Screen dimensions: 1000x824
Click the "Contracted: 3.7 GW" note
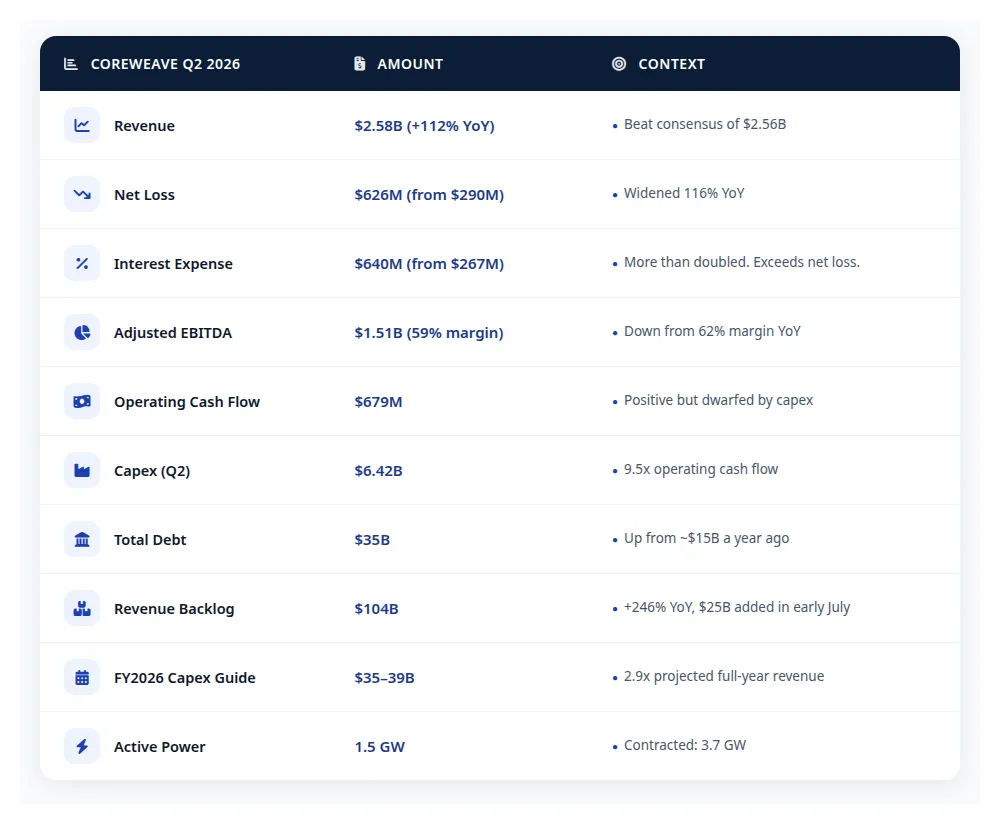click(x=684, y=745)
